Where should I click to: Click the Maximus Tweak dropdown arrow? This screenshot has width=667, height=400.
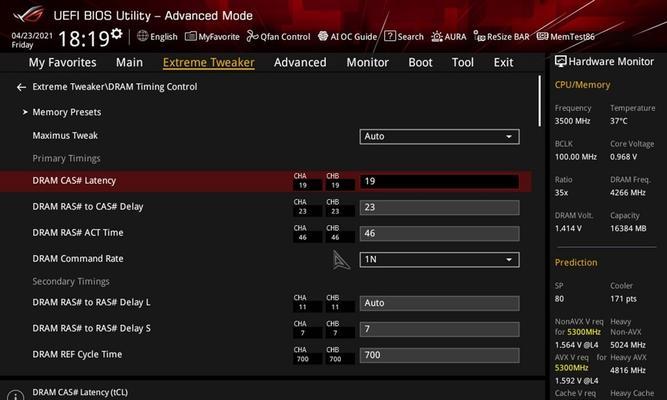click(x=509, y=137)
